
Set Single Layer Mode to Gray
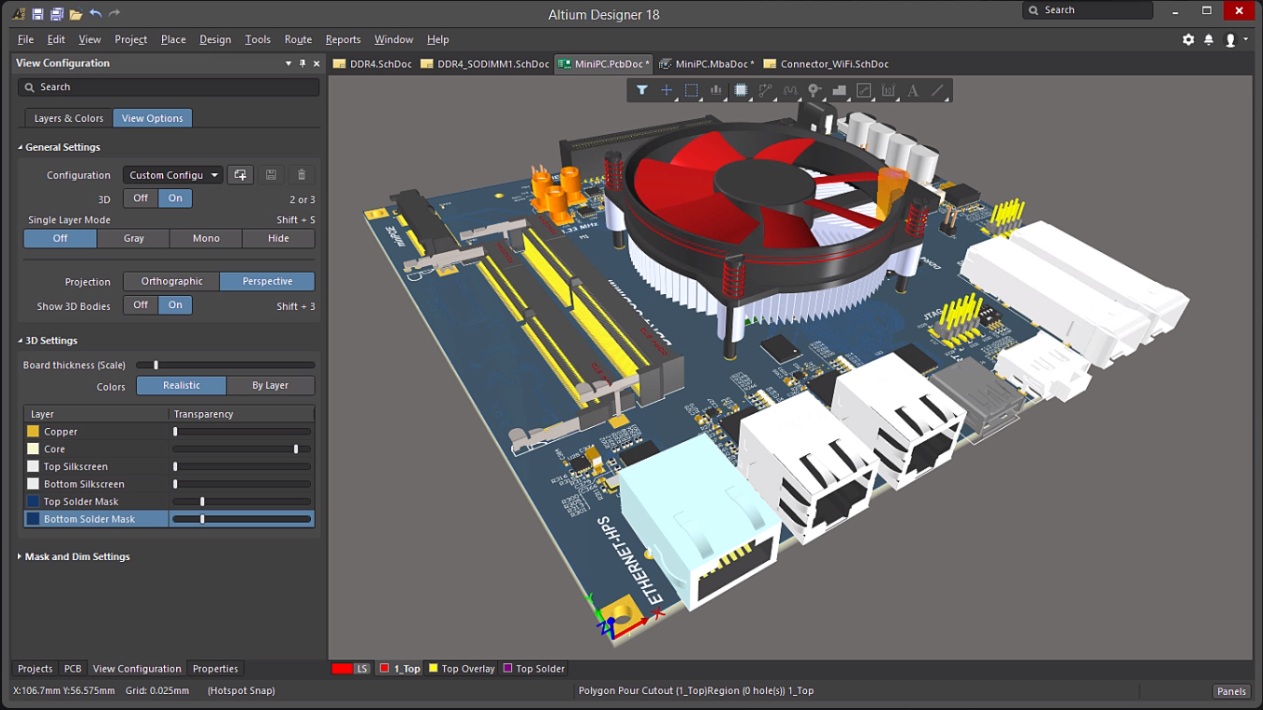click(x=133, y=238)
